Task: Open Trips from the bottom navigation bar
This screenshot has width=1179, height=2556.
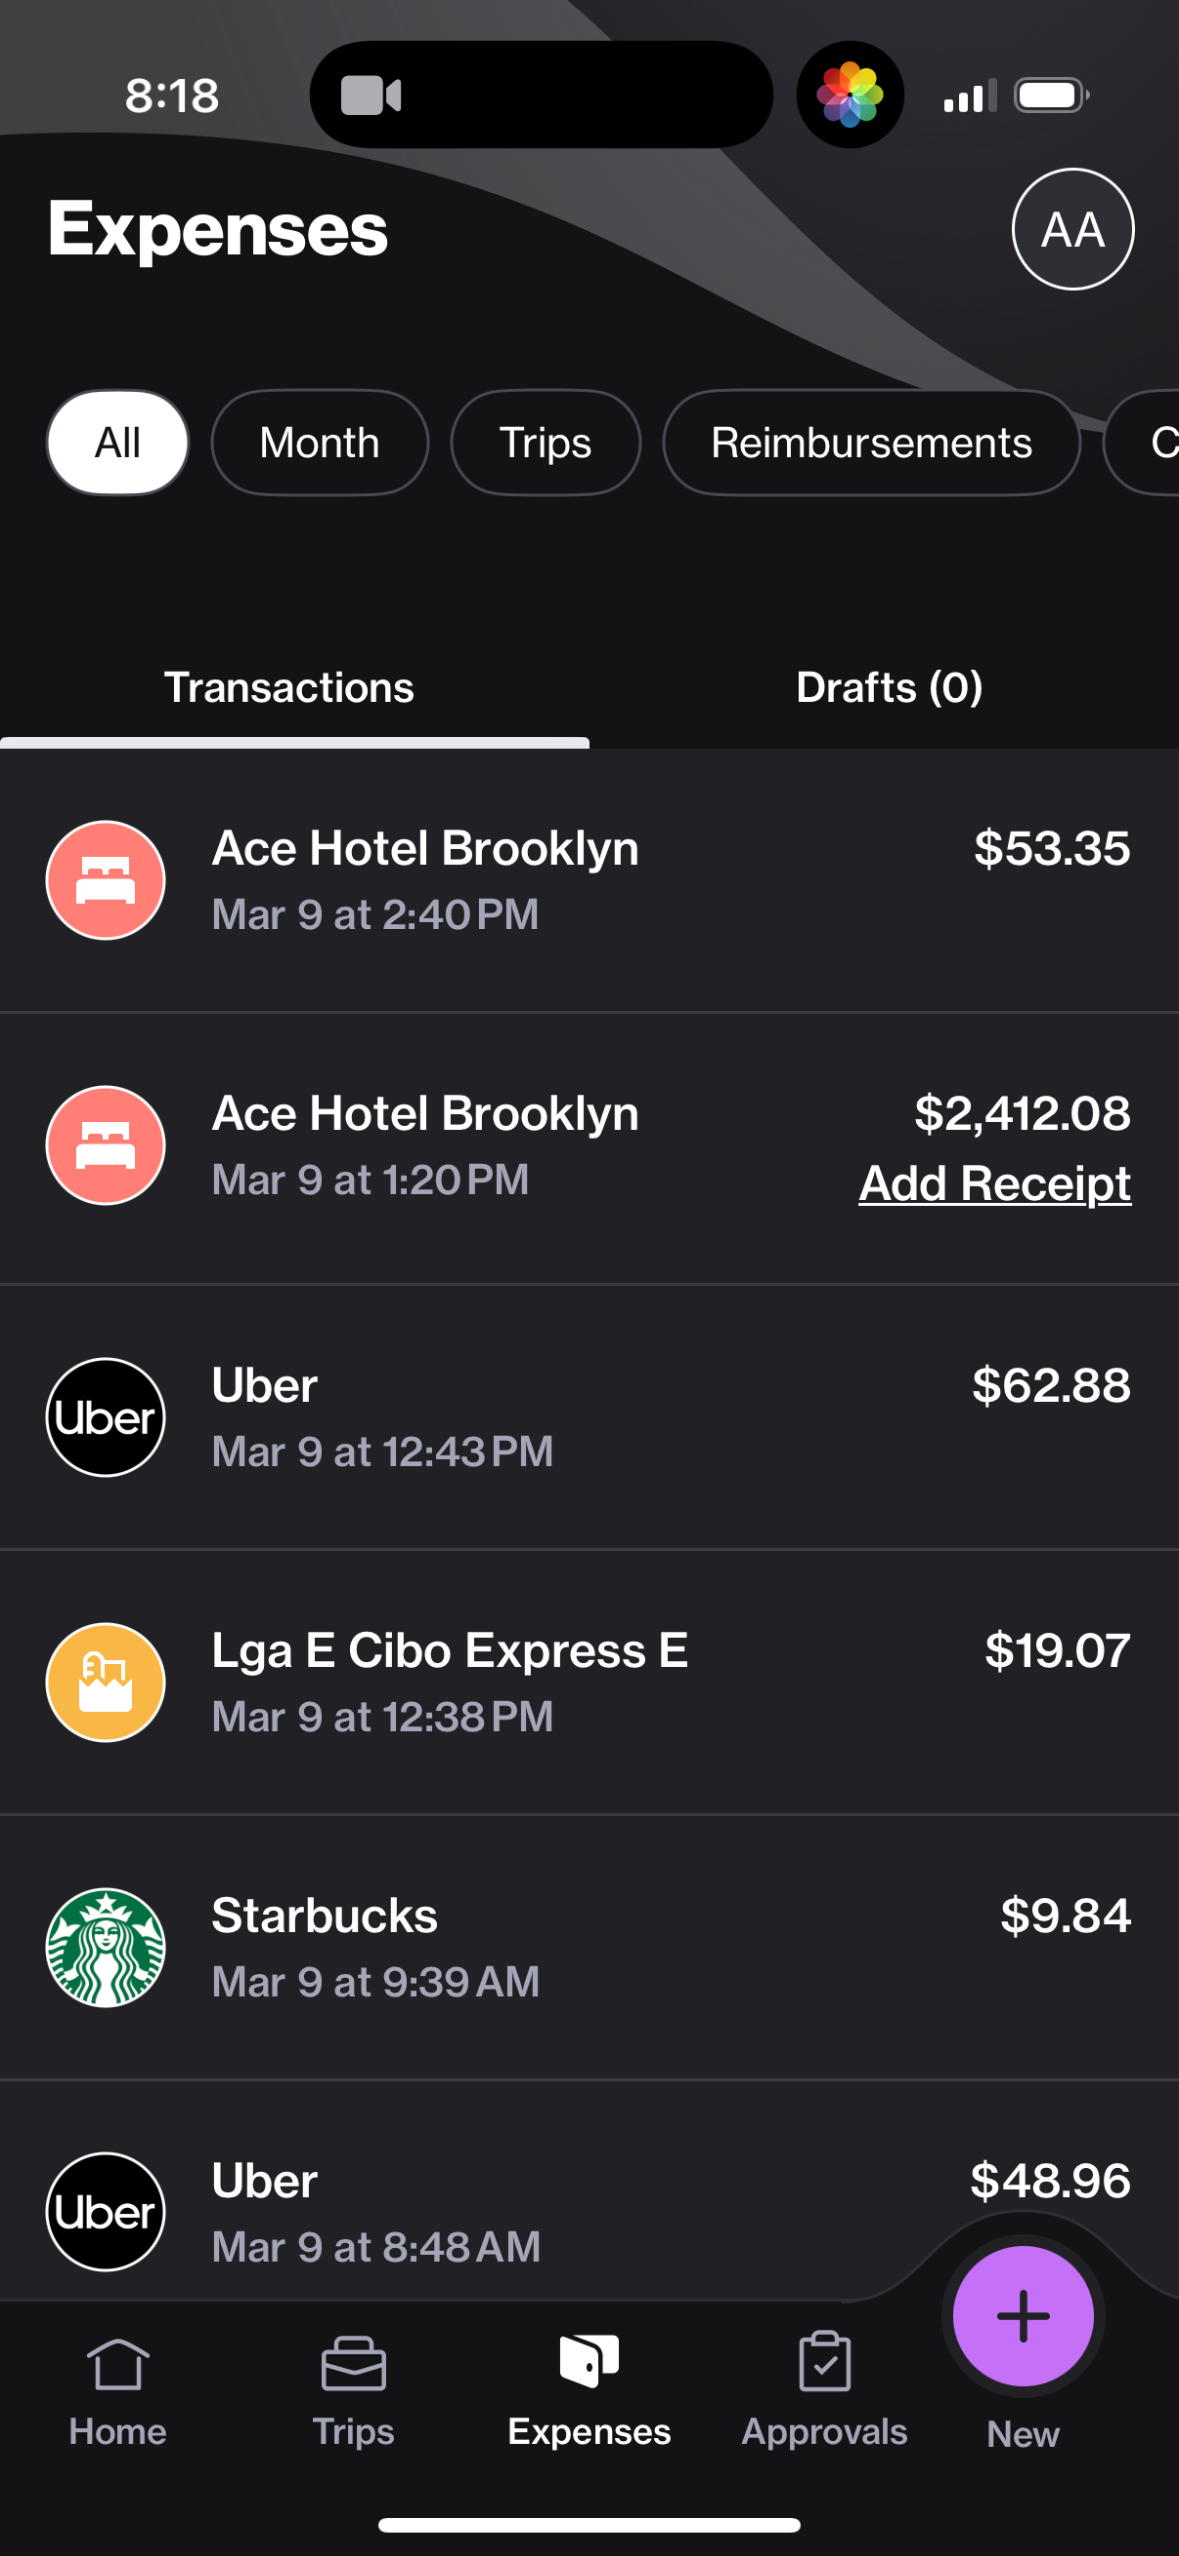Action: tap(353, 2390)
